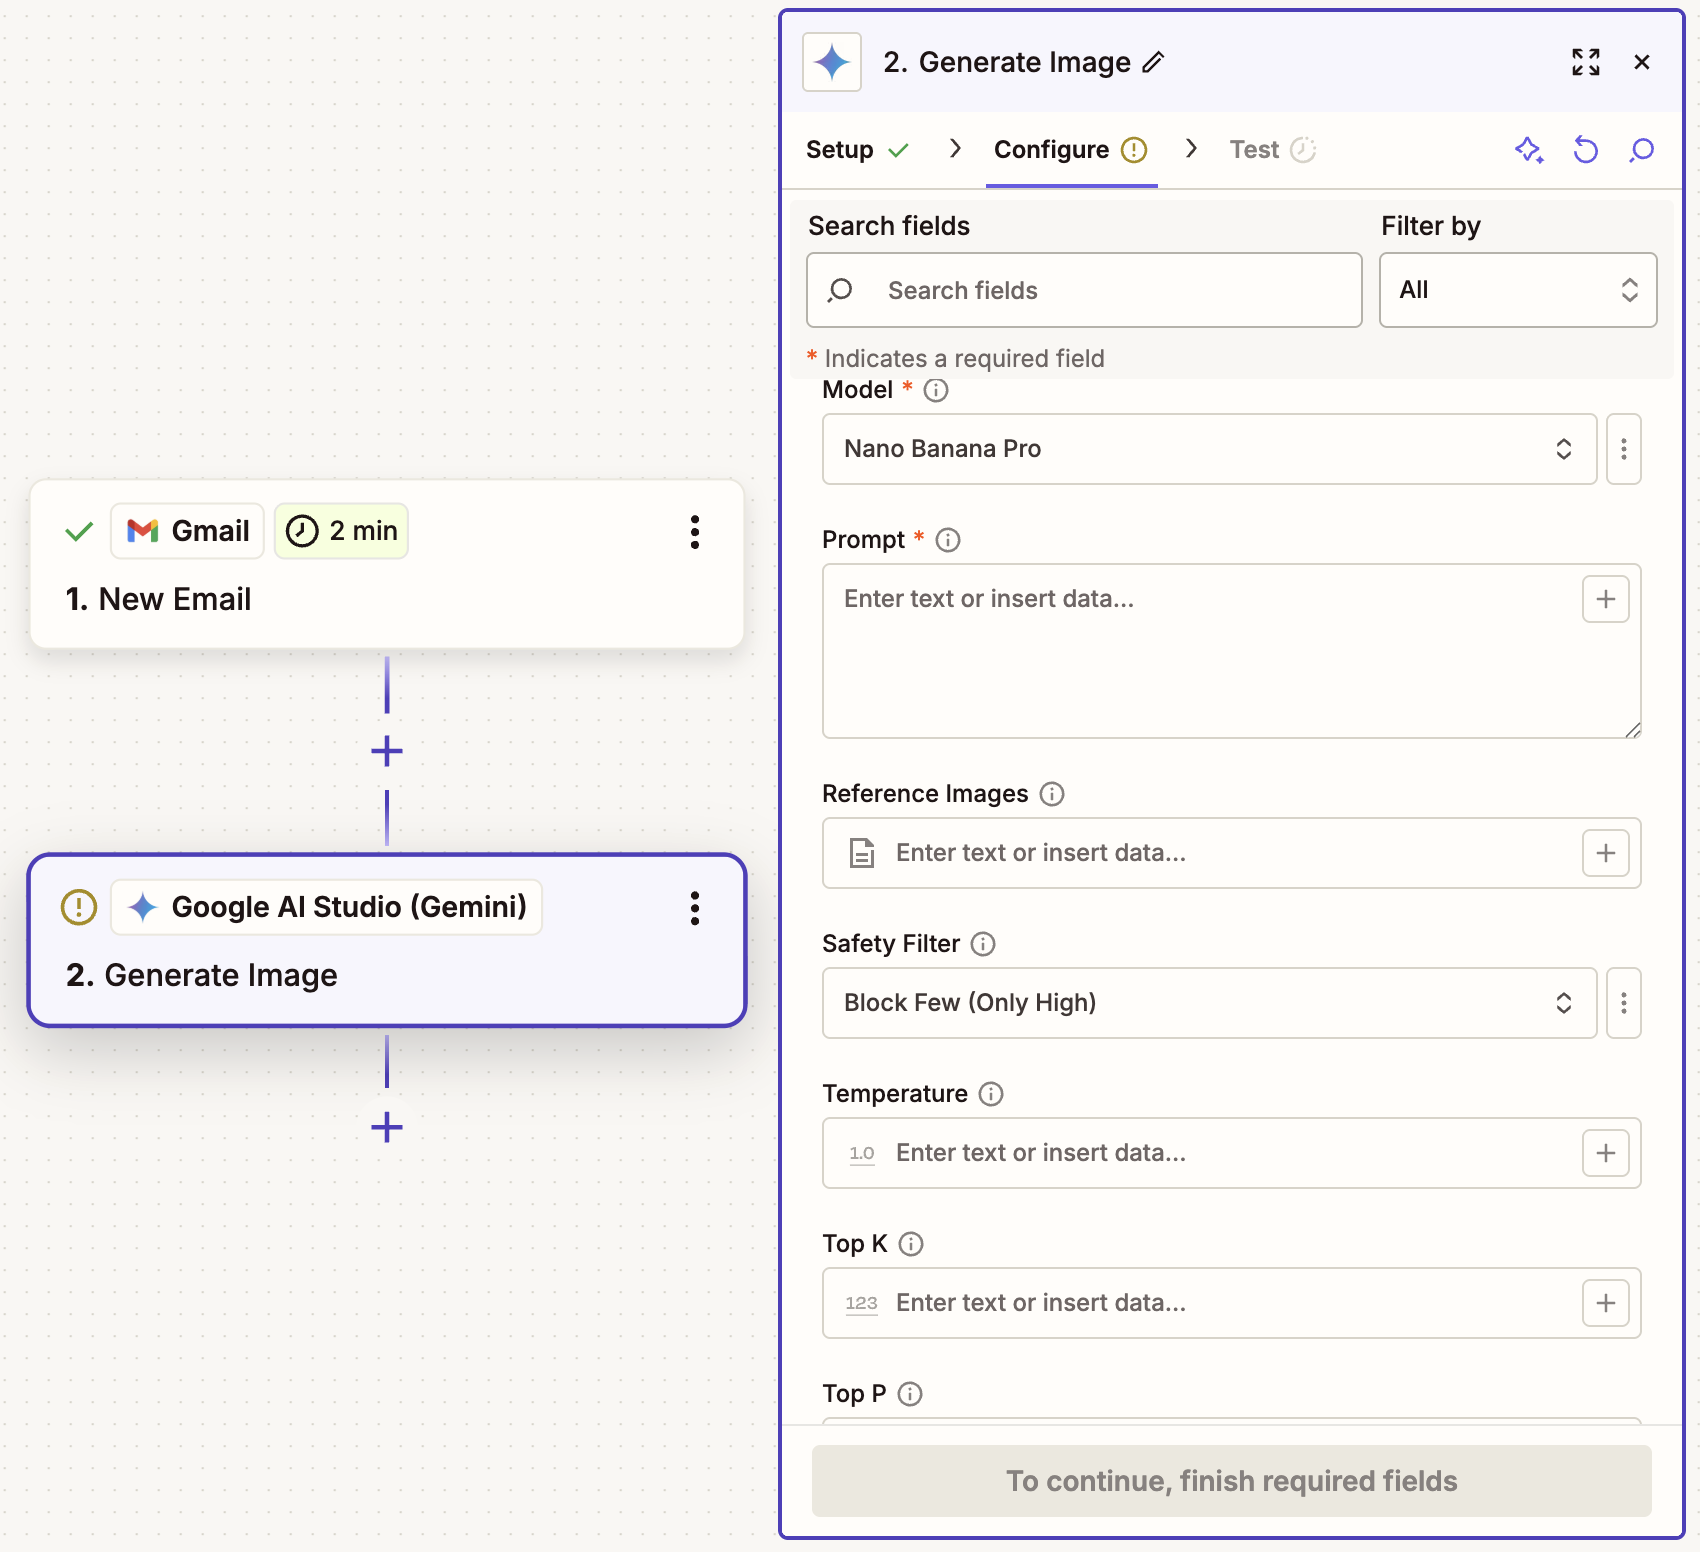Image resolution: width=1700 pixels, height=1552 pixels.
Task: Click the info icon beside Temperature
Action: click(990, 1094)
